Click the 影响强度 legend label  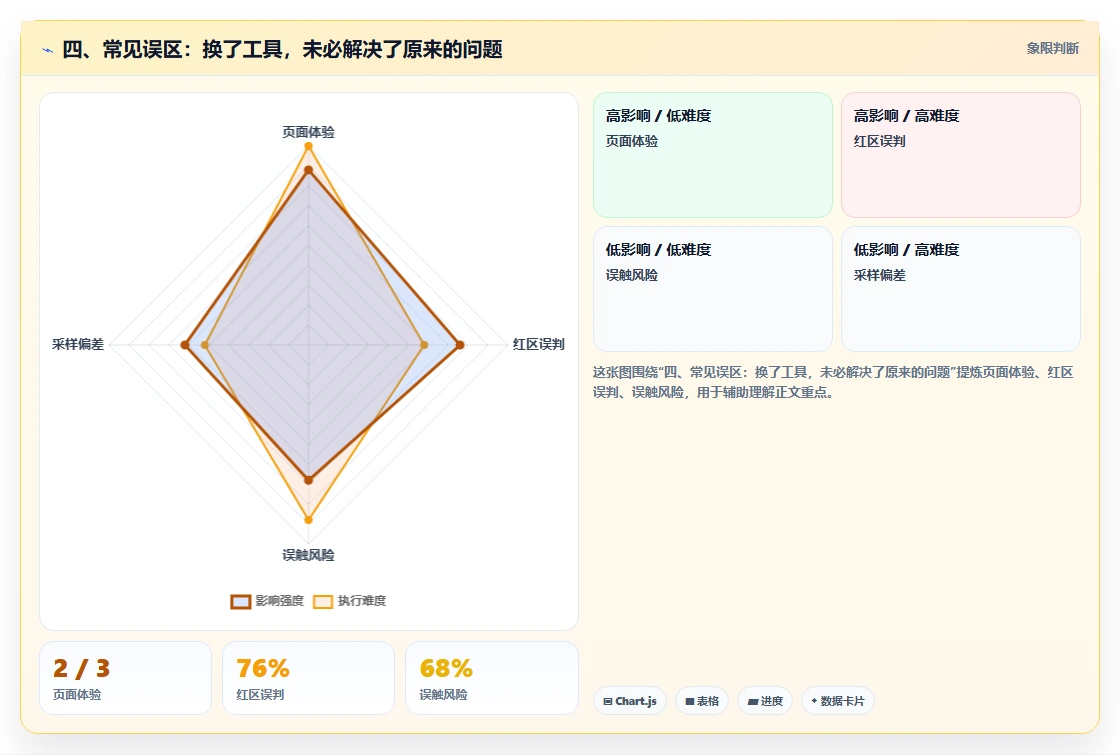pos(279,601)
